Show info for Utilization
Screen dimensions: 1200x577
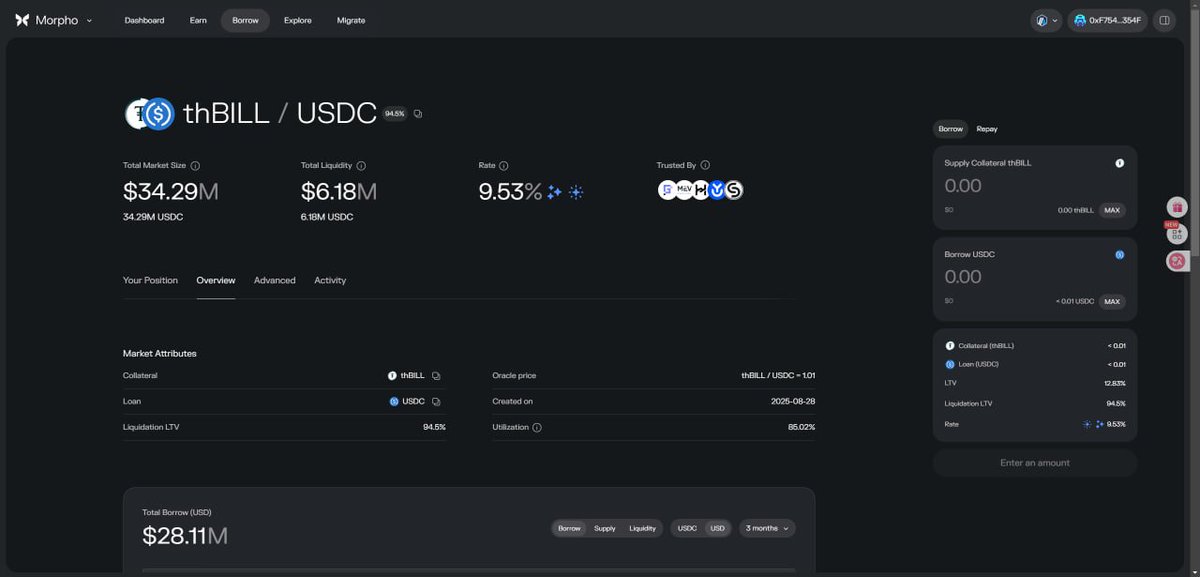[x=537, y=427]
